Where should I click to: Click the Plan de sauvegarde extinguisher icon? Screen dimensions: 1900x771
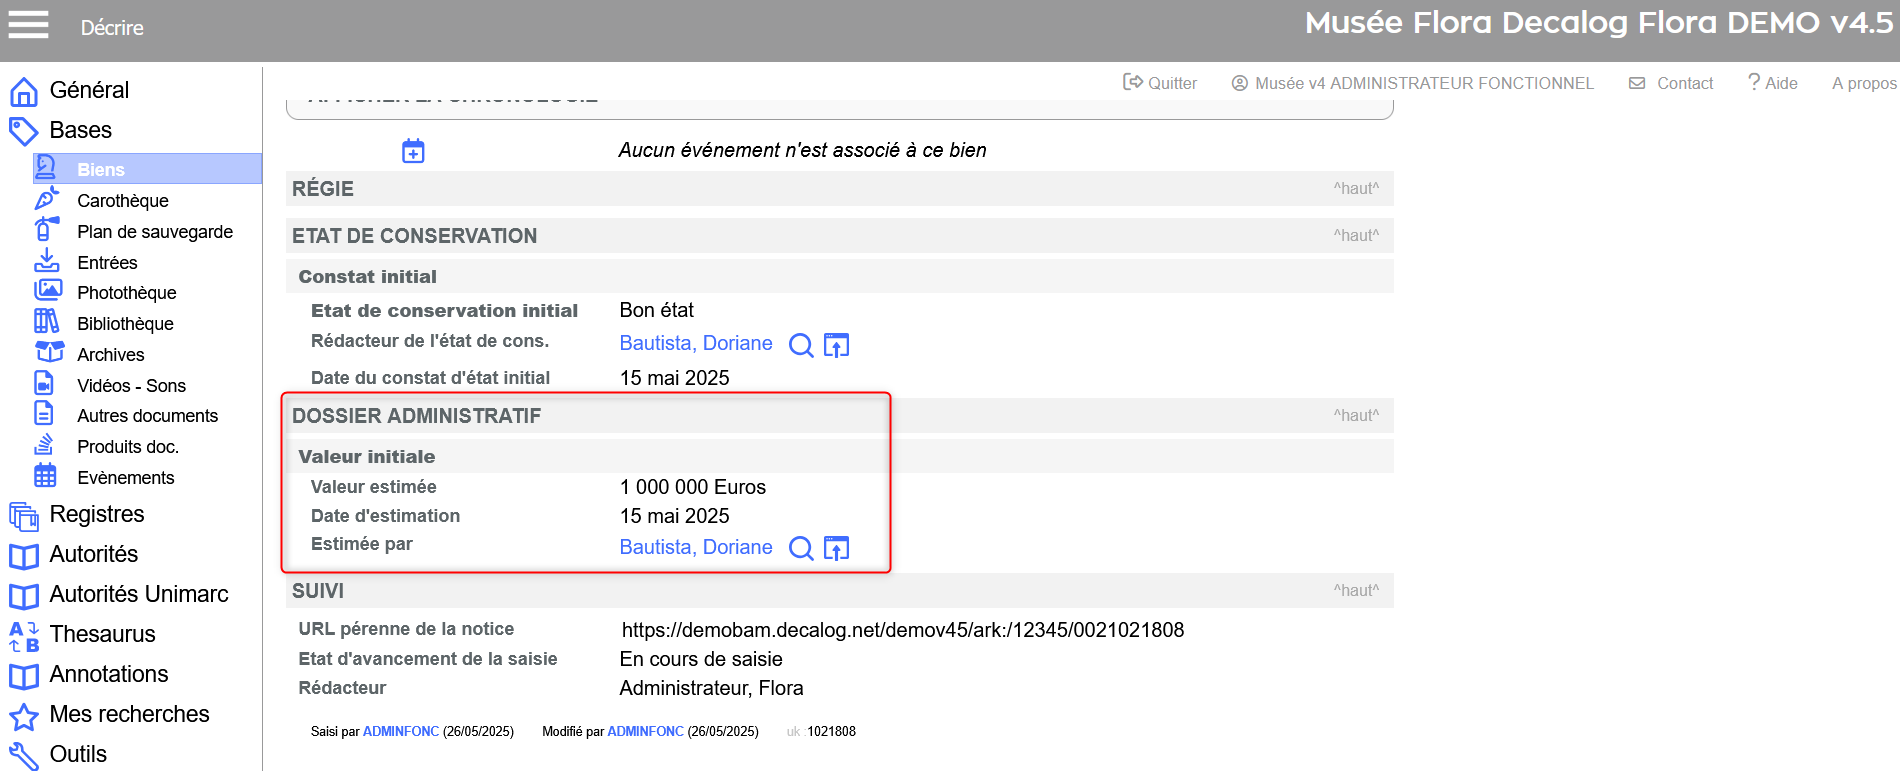coord(46,230)
